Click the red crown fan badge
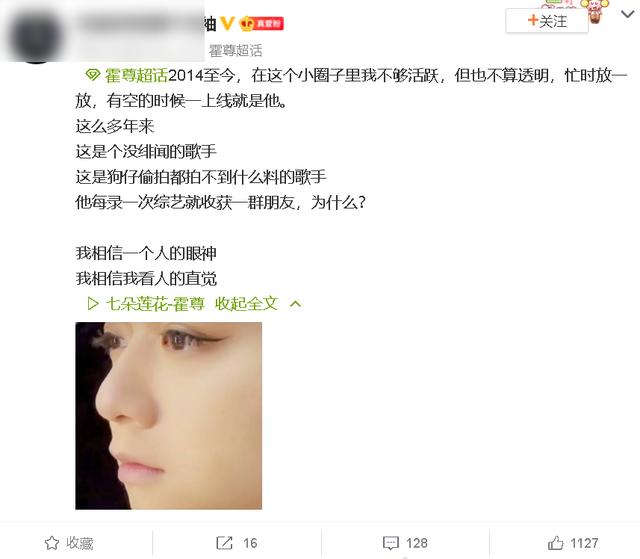640x559 pixels. click(261, 24)
